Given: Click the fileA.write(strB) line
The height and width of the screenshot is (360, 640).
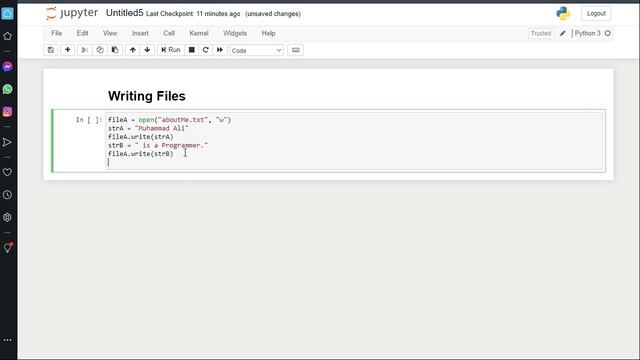Looking at the screenshot, I should pos(140,153).
